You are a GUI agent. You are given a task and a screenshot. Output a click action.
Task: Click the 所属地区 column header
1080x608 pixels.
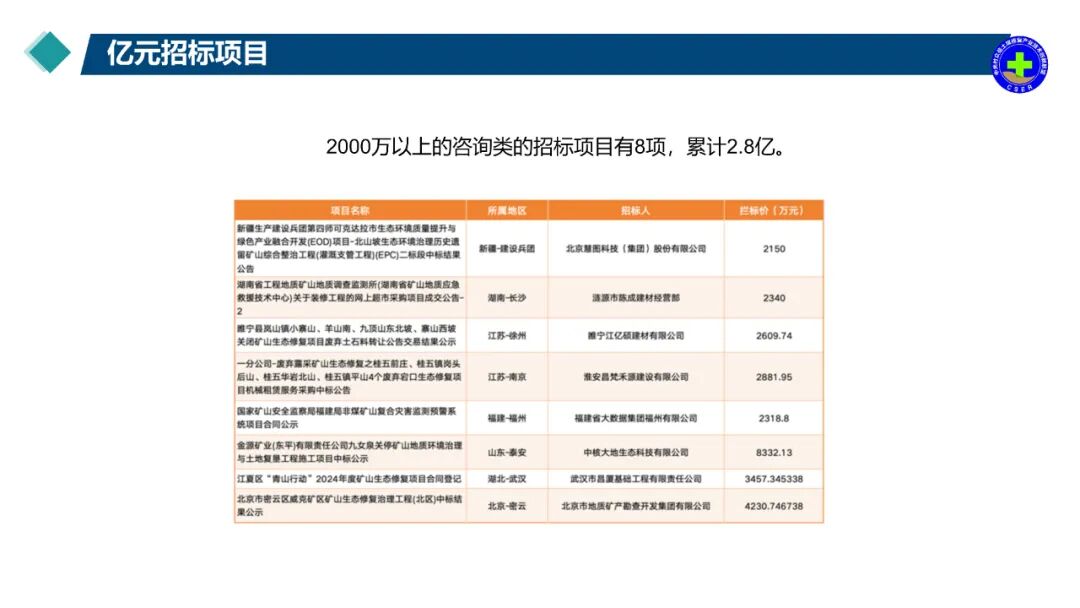point(502,206)
